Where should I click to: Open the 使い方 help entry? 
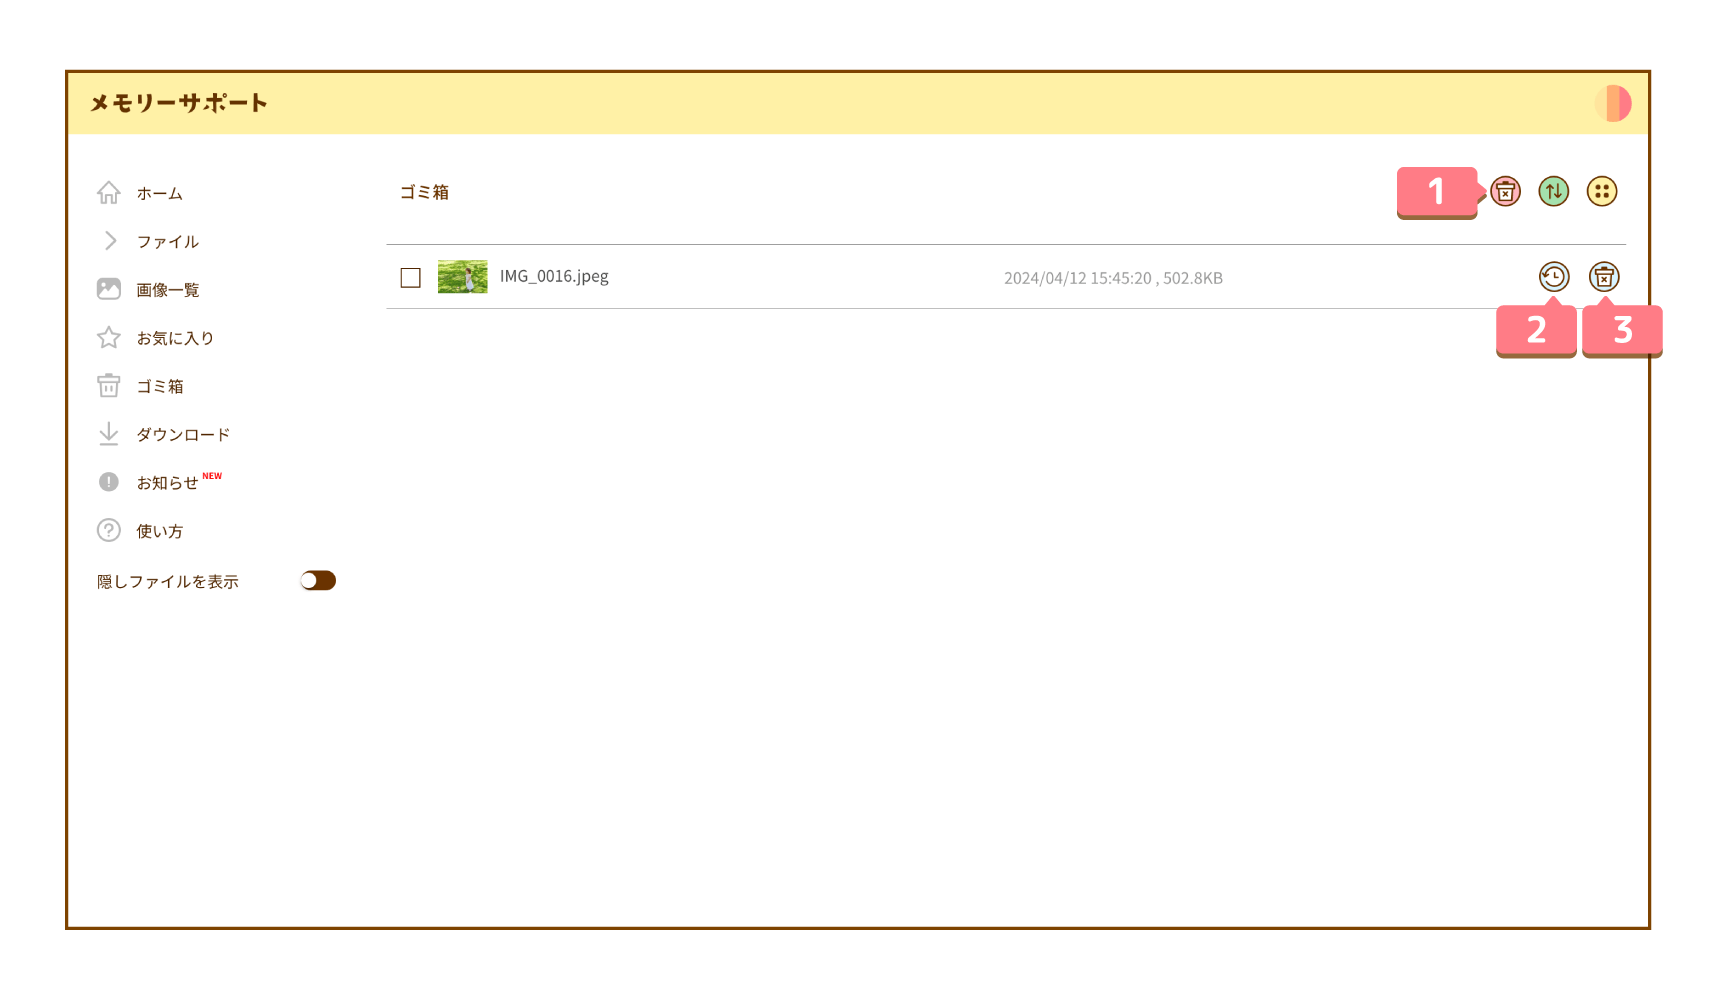(x=160, y=531)
